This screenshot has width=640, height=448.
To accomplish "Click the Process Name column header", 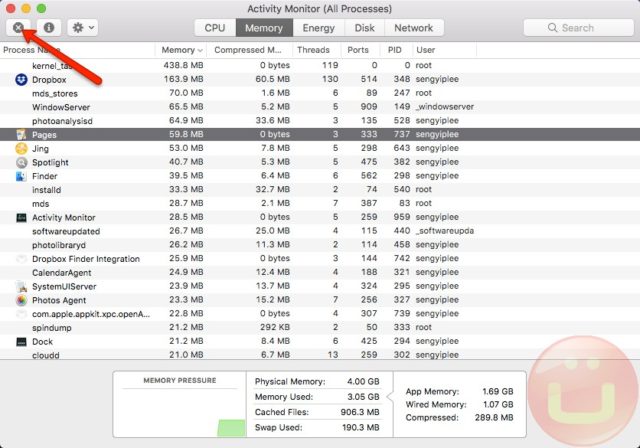I will 78,50.
